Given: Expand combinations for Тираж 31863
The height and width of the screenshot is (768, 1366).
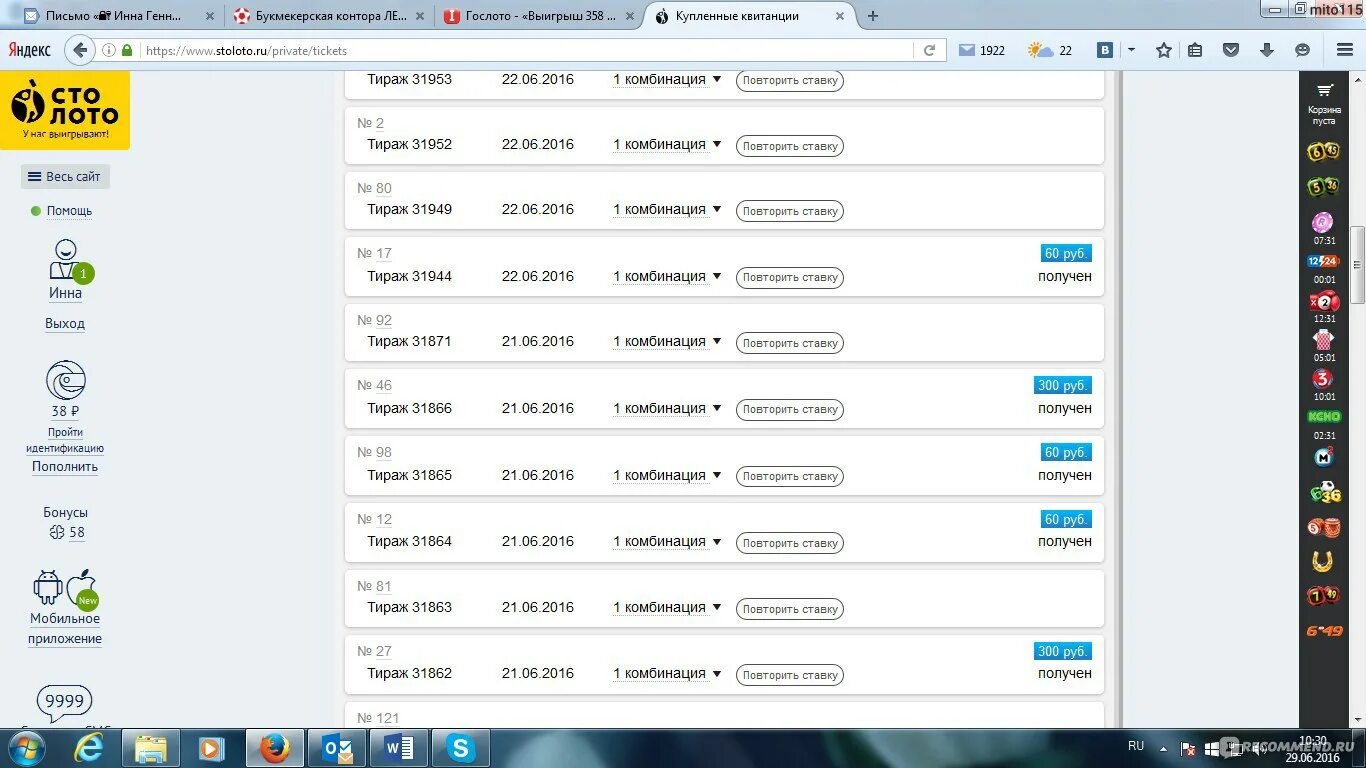Looking at the screenshot, I should tap(667, 607).
